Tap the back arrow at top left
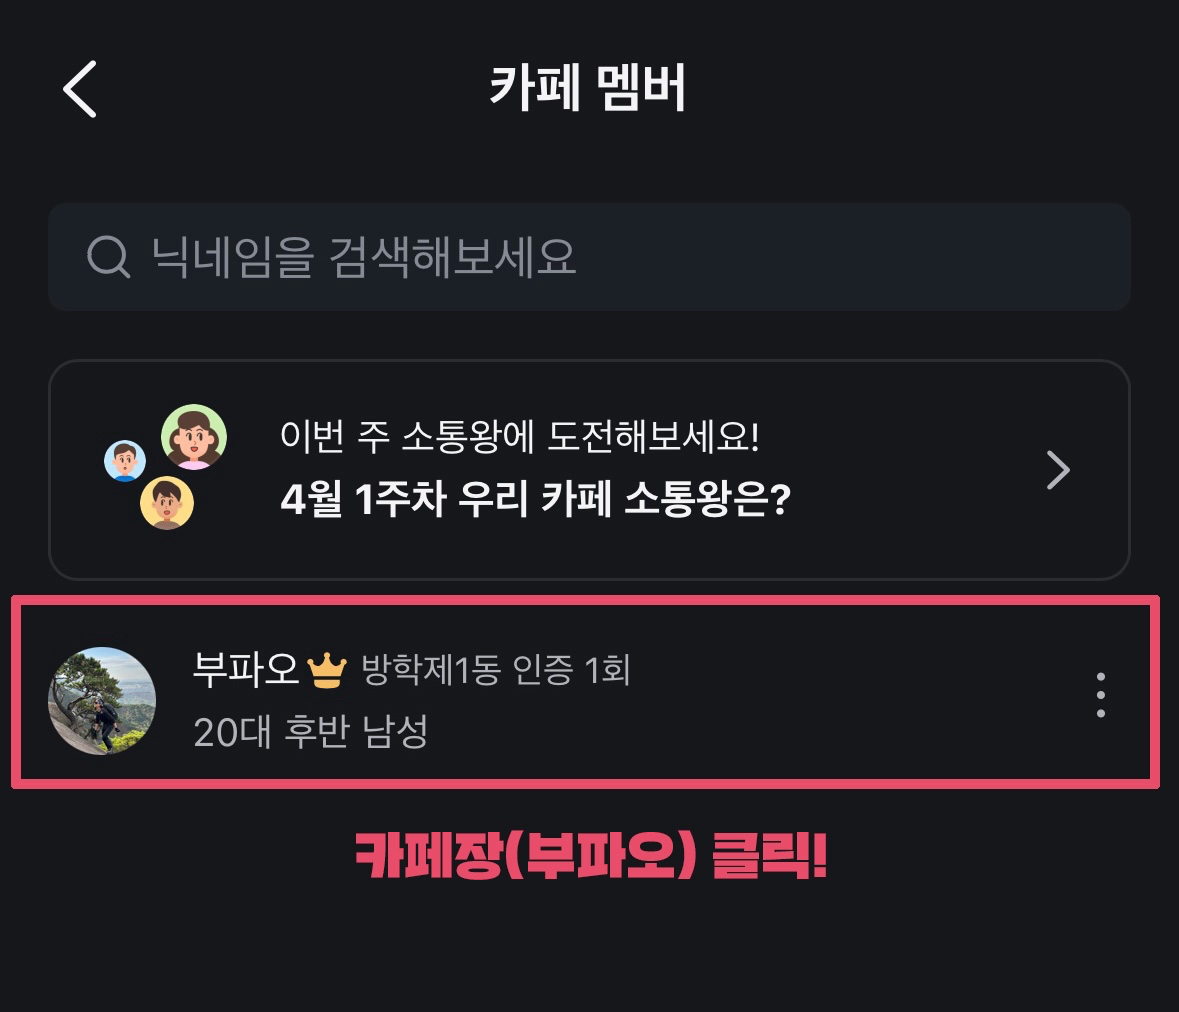 (x=79, y=88)
